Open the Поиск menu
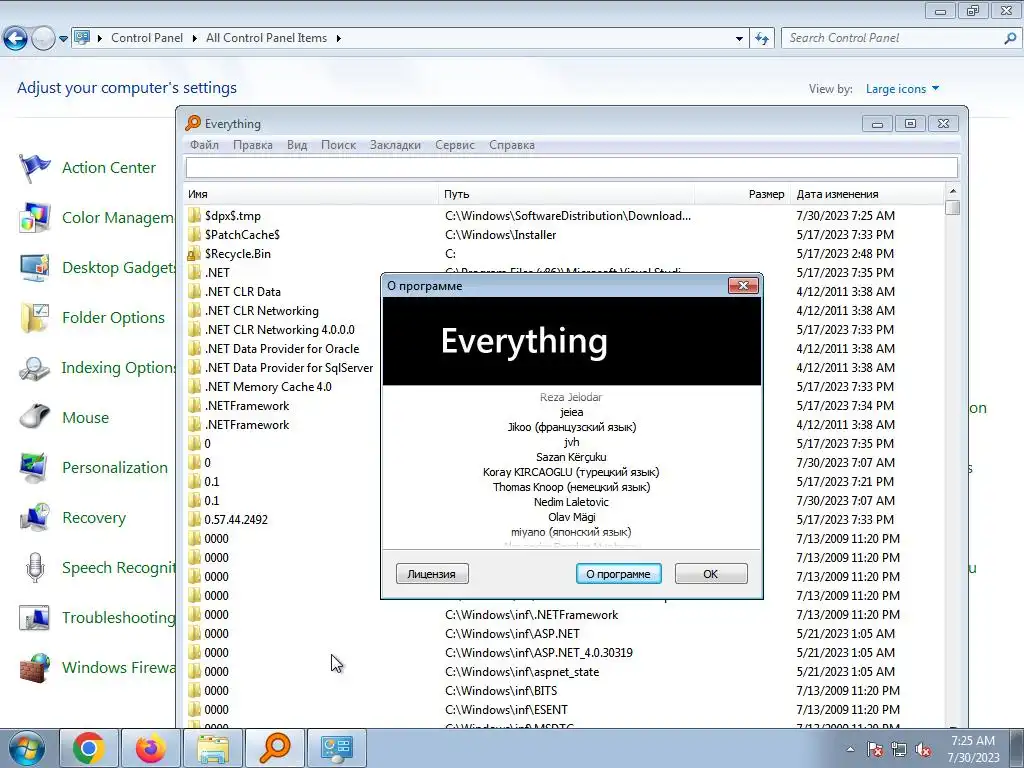1024x768 pixels. [338, 145]
